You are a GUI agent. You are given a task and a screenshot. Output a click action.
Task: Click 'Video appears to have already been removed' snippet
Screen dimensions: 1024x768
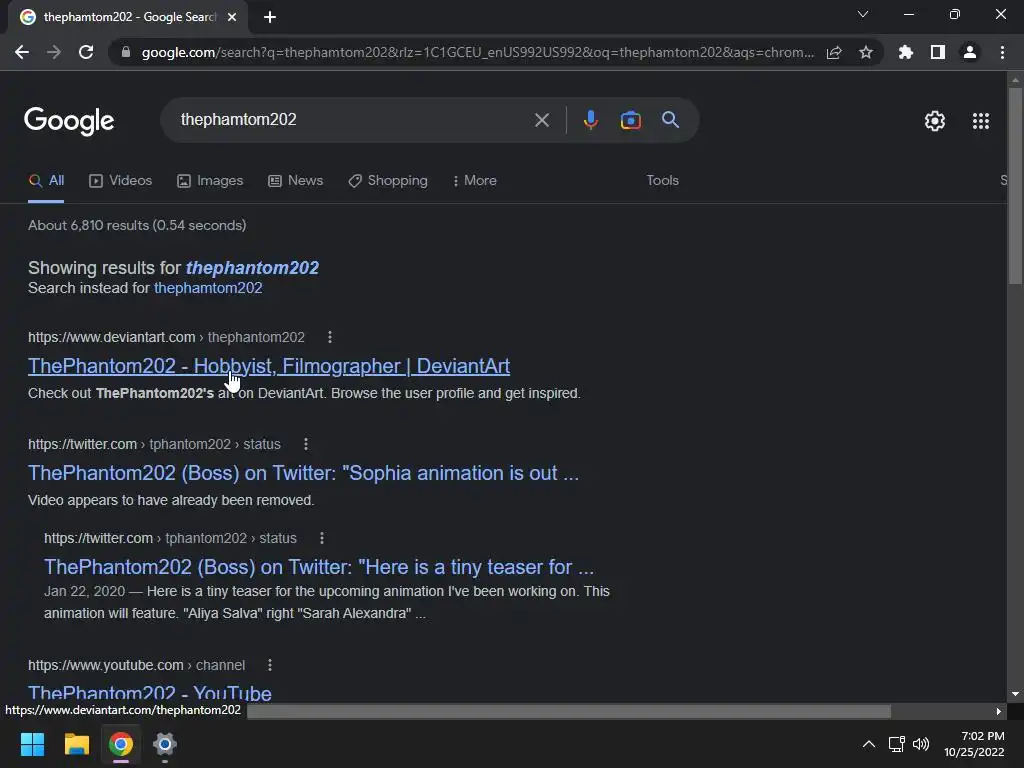171,500
